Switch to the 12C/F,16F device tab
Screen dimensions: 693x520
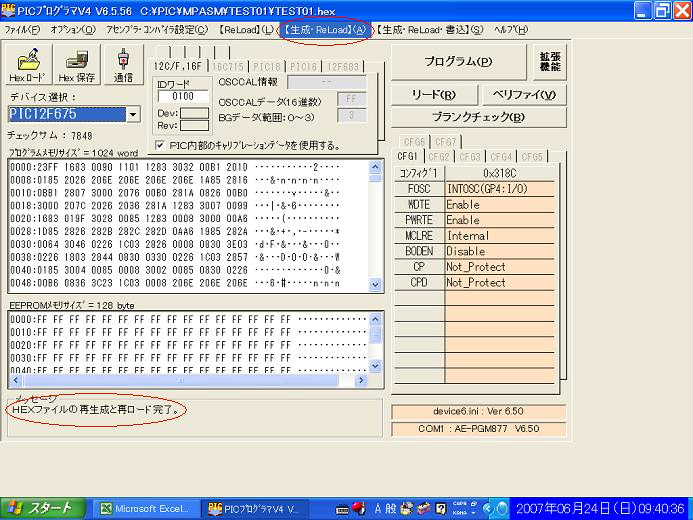[x=178, y=65]
